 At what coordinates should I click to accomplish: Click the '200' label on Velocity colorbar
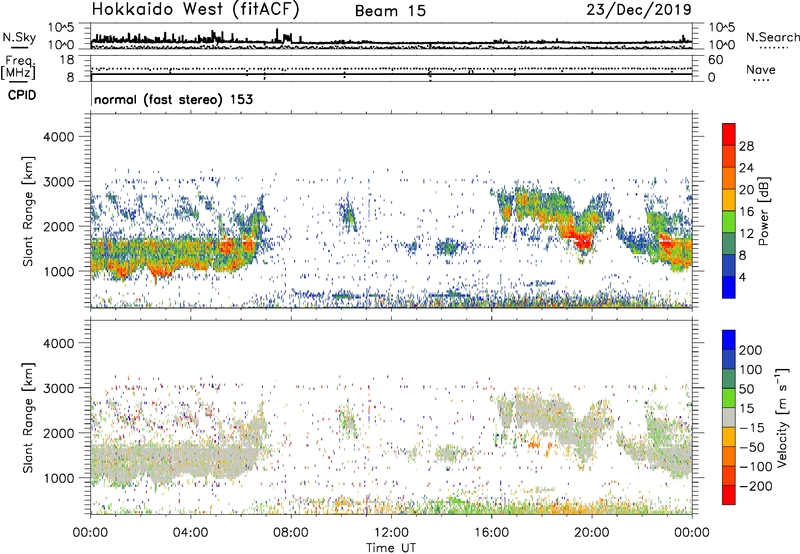pos(751,350)
